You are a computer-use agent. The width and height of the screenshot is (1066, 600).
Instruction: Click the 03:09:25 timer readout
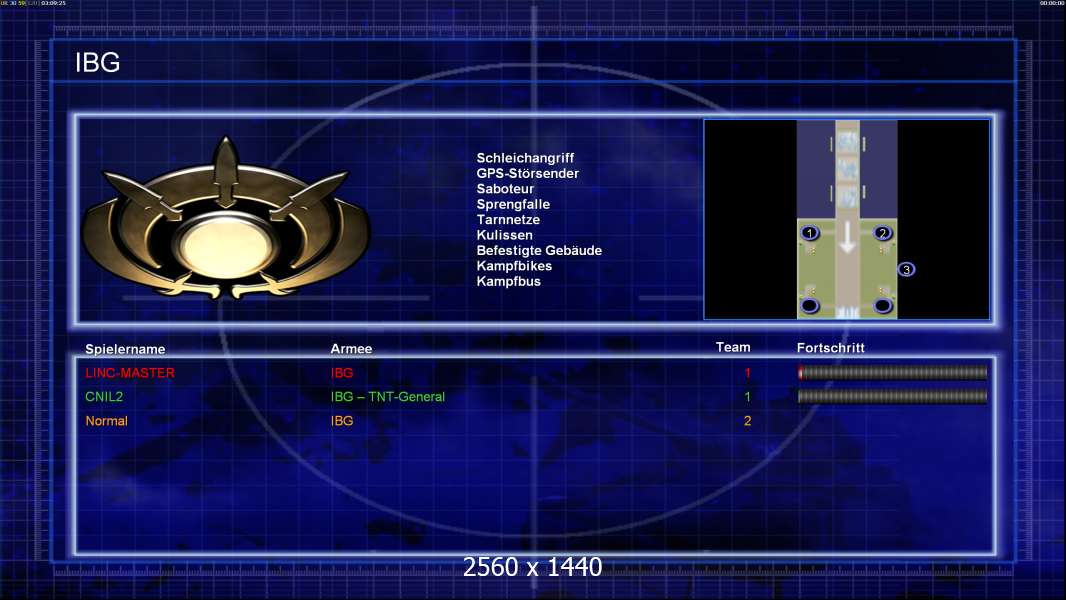click(x=54, y=3)
